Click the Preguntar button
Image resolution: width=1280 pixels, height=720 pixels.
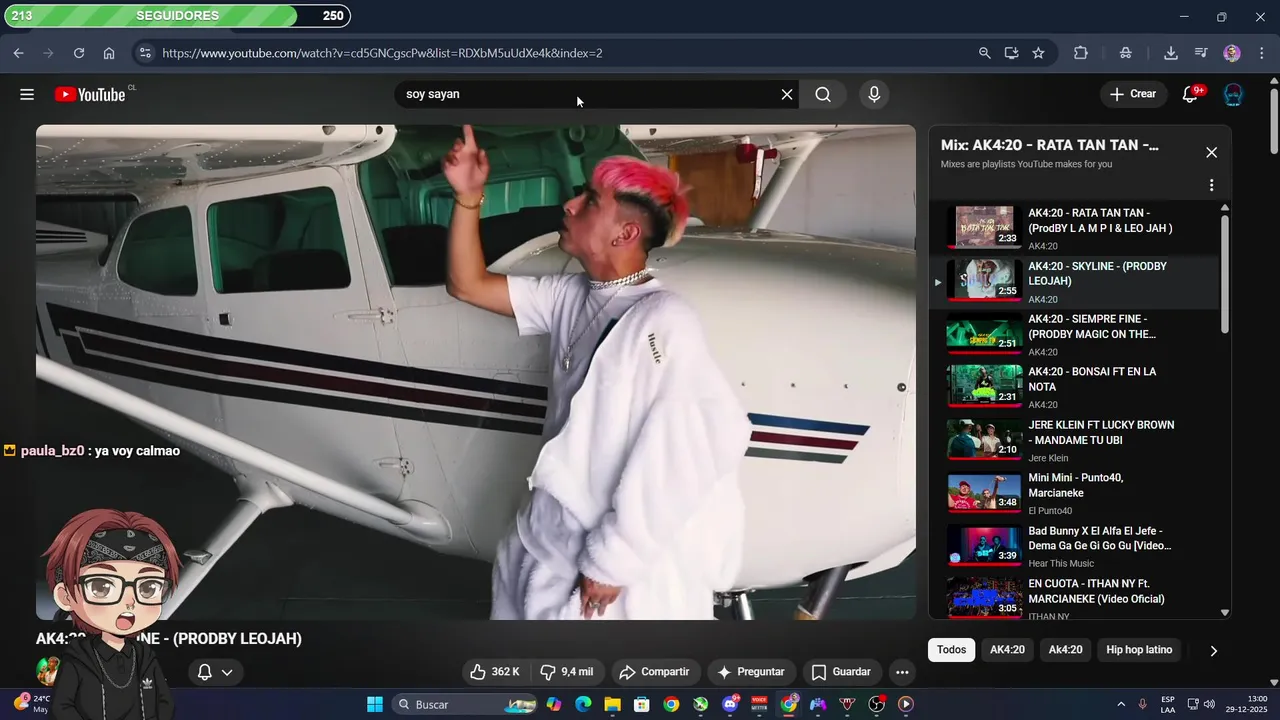[x=751, y=672]
